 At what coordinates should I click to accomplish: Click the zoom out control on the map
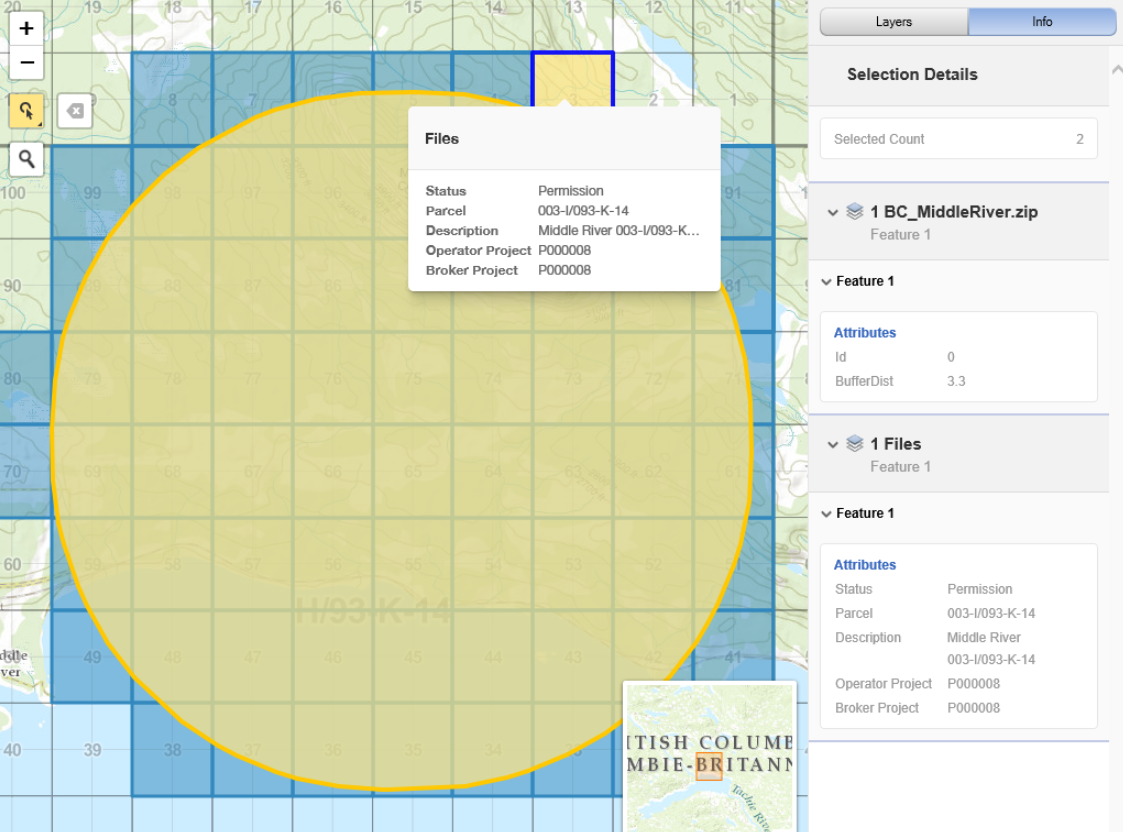(x=26, y=63)
